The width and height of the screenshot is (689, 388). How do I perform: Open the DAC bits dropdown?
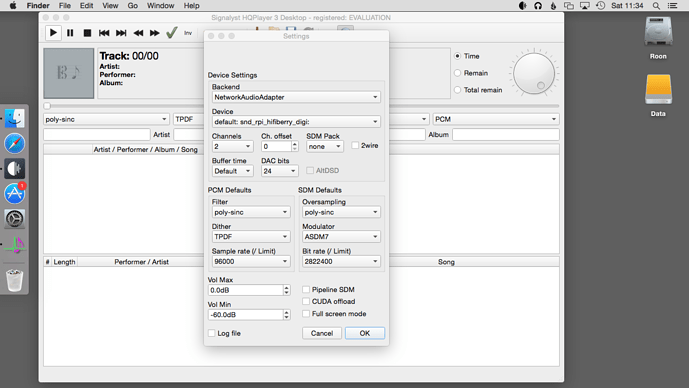click(x=279, y=171)
